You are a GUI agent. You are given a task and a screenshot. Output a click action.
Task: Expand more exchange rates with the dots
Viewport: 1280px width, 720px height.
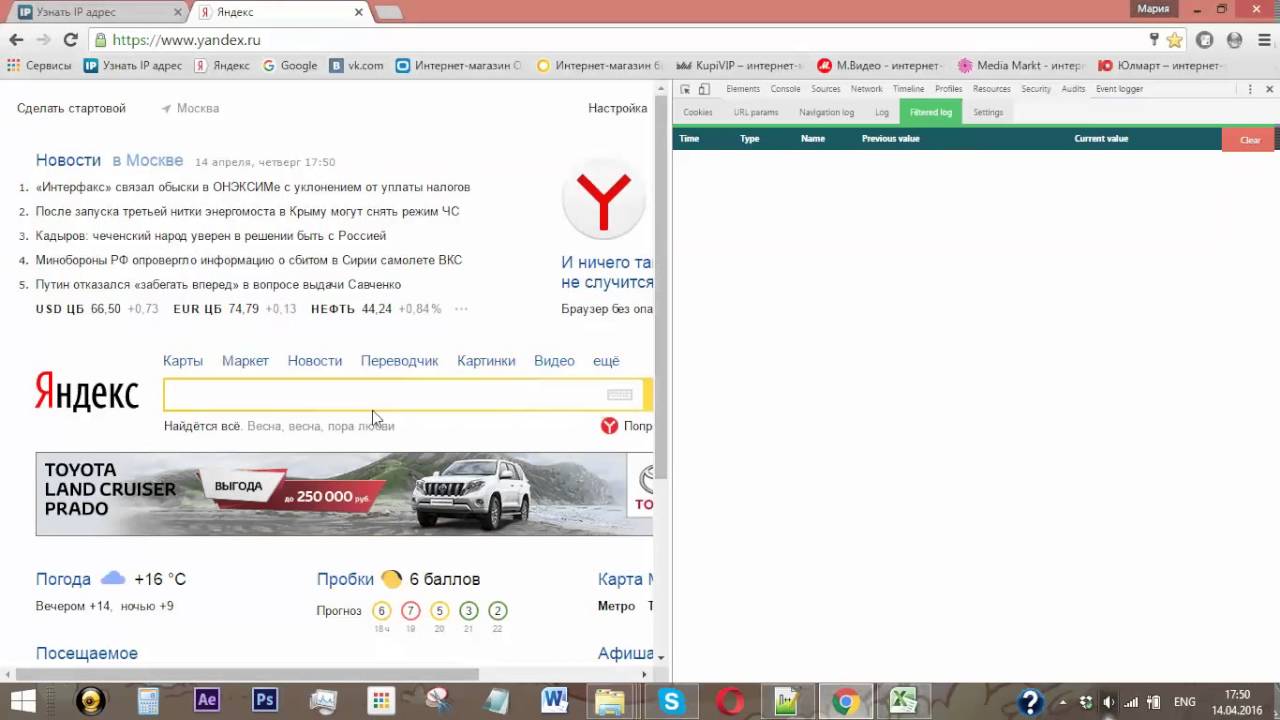pyautogui.click(x=461, y=309)
